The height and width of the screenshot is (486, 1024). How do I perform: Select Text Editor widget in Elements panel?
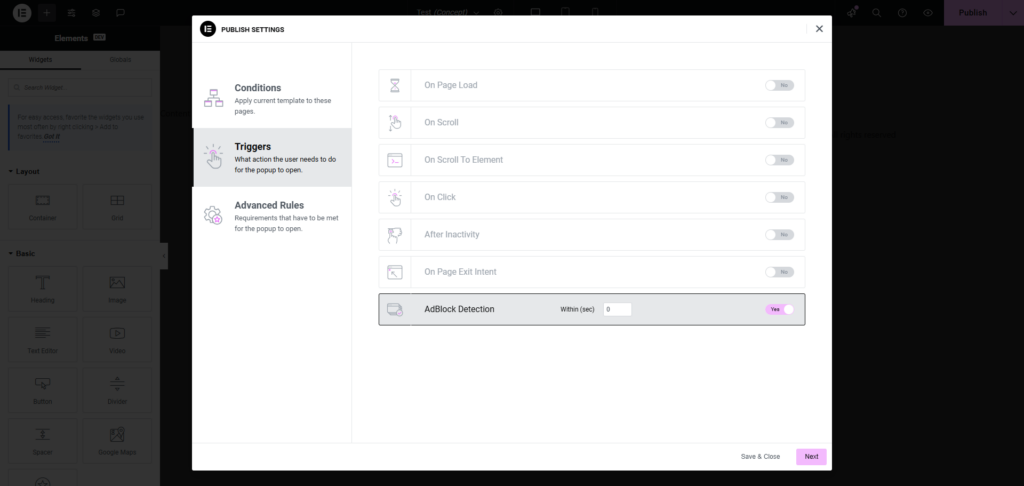point(42,339)
